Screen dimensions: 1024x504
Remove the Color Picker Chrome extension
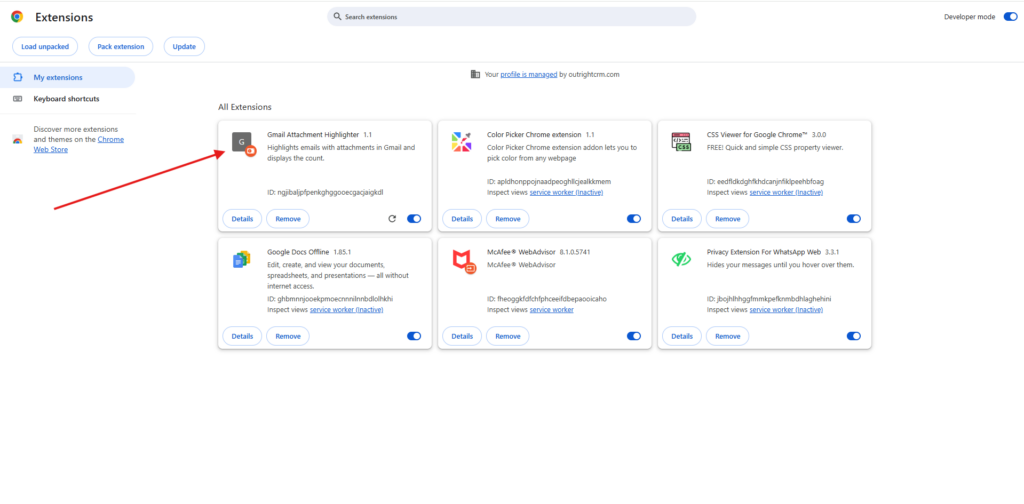click(507, 219)
